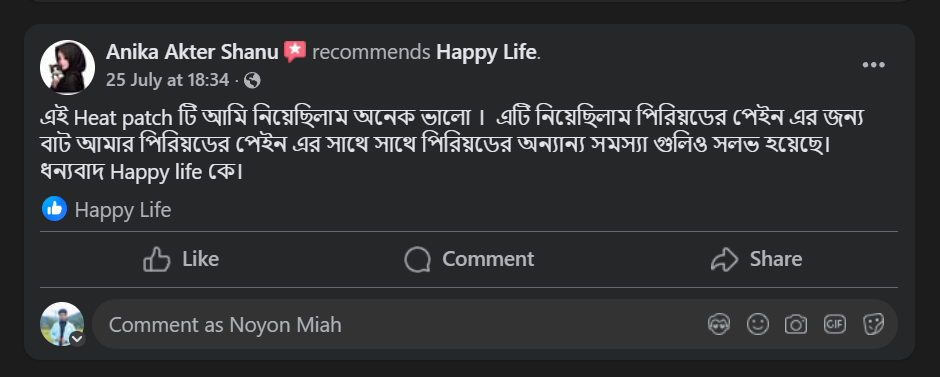940x377 pixels.
Task: Open the '25 July at 18:34' timestamp
Action: coord(167,80)
